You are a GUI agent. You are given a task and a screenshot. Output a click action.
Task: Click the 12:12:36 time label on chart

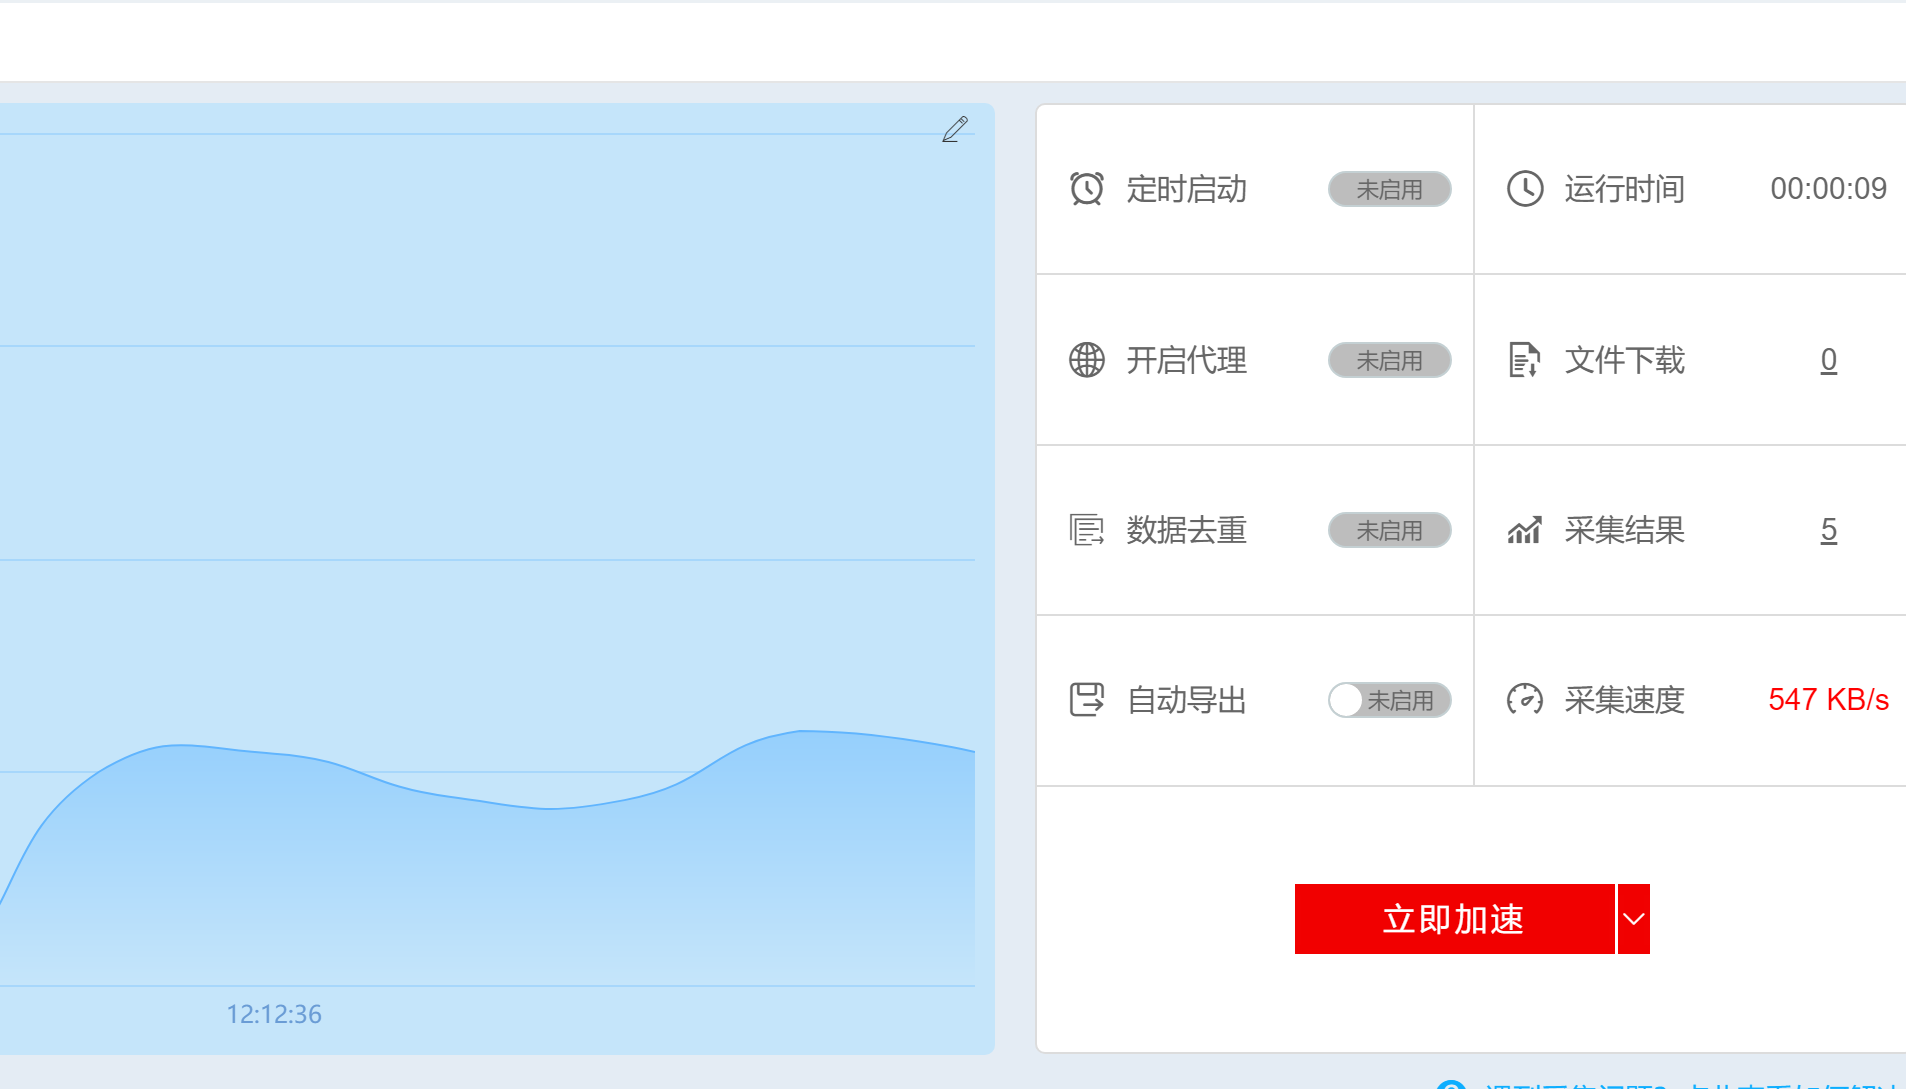(274, 1014)
